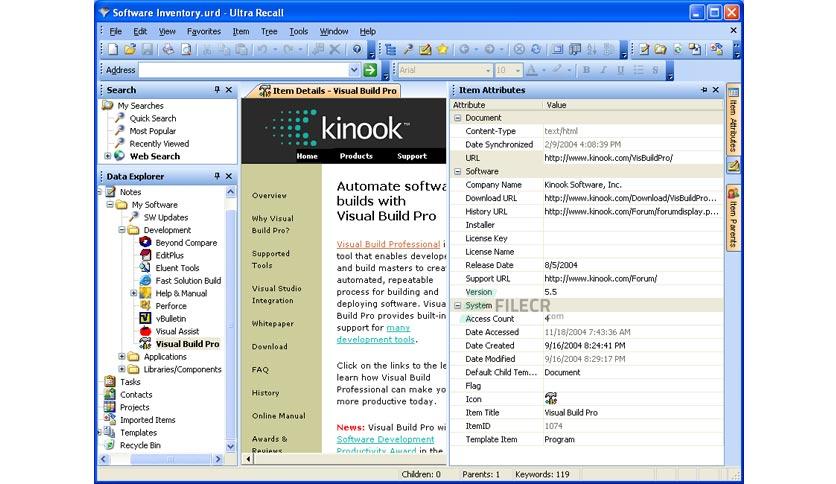
Task: Click the Version value 5.5
Action: 550,292
